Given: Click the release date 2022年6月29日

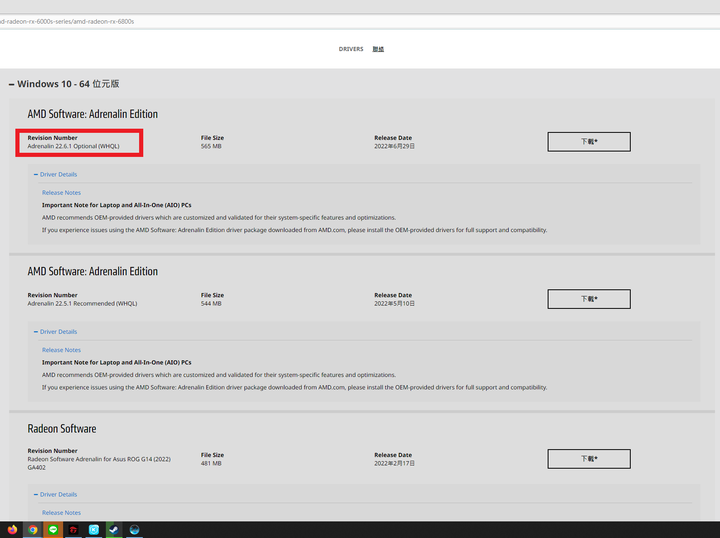Looking at the screenshot, I should coord(394,146).
